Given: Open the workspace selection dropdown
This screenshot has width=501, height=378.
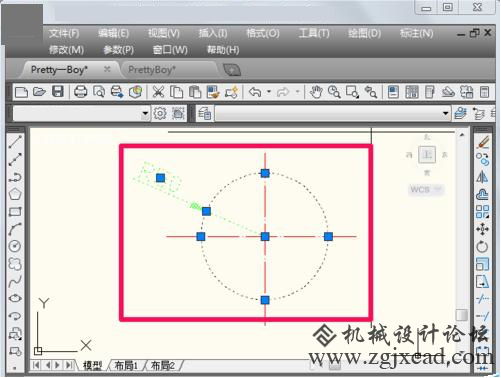Looking at the screenshot, I should click(145, 114).
